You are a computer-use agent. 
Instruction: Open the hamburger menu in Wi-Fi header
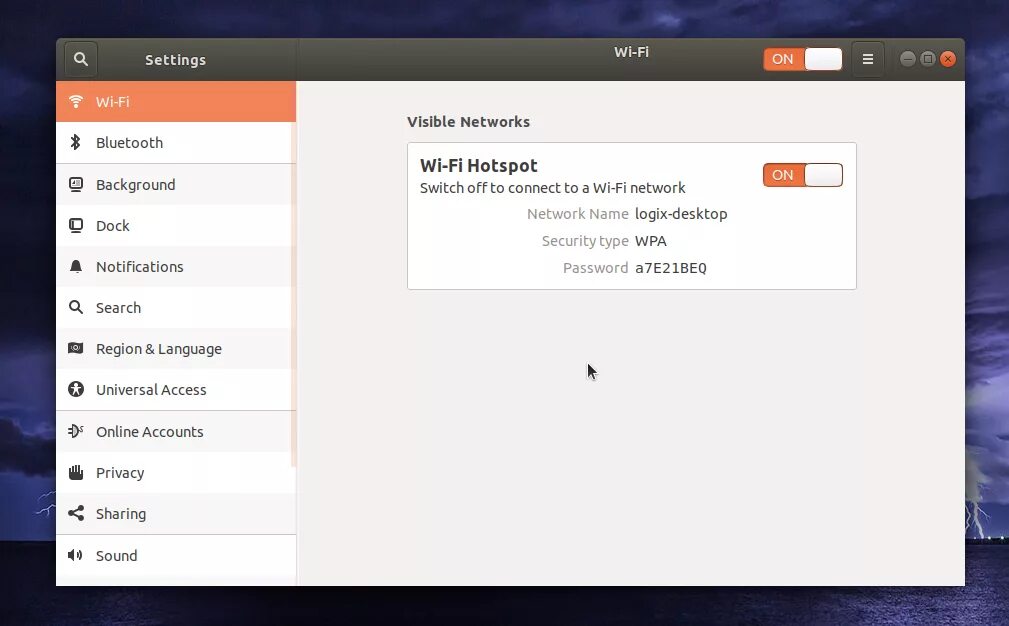click(x=867, y=59)
